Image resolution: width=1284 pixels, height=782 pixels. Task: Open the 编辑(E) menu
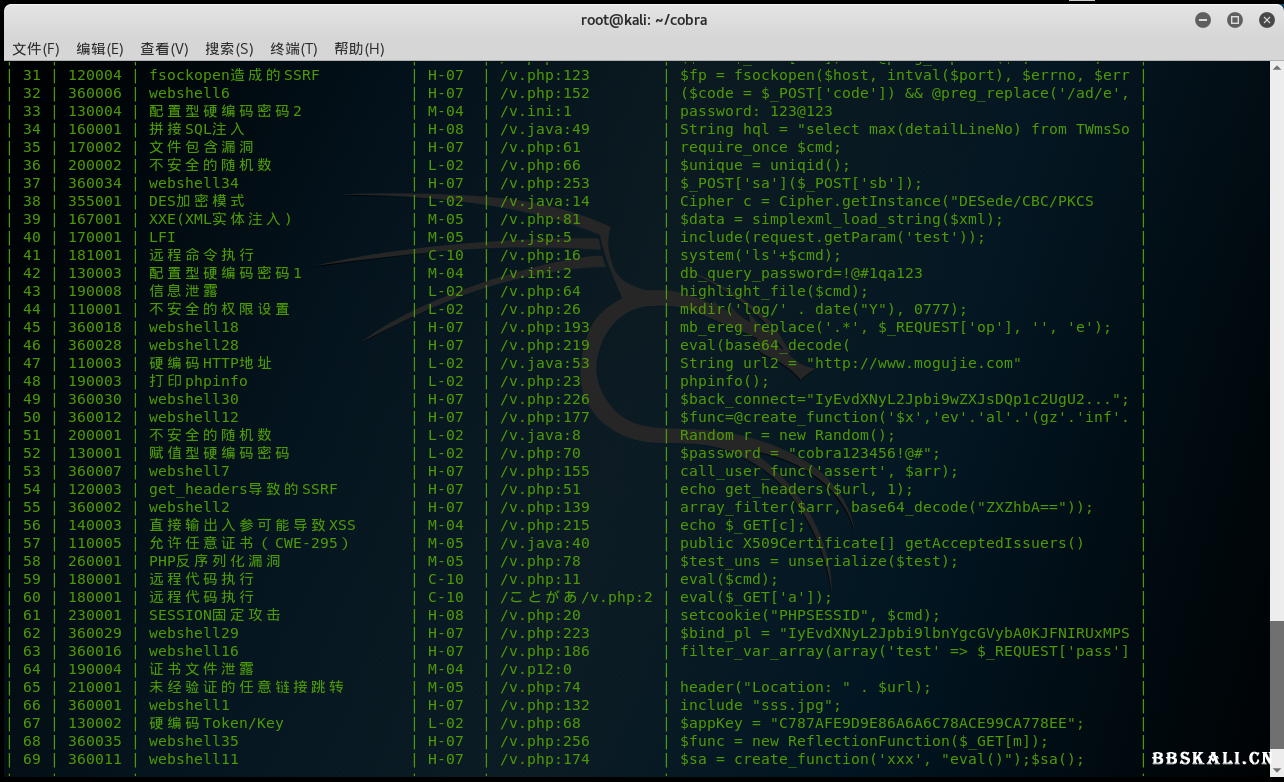pos(100,49)
